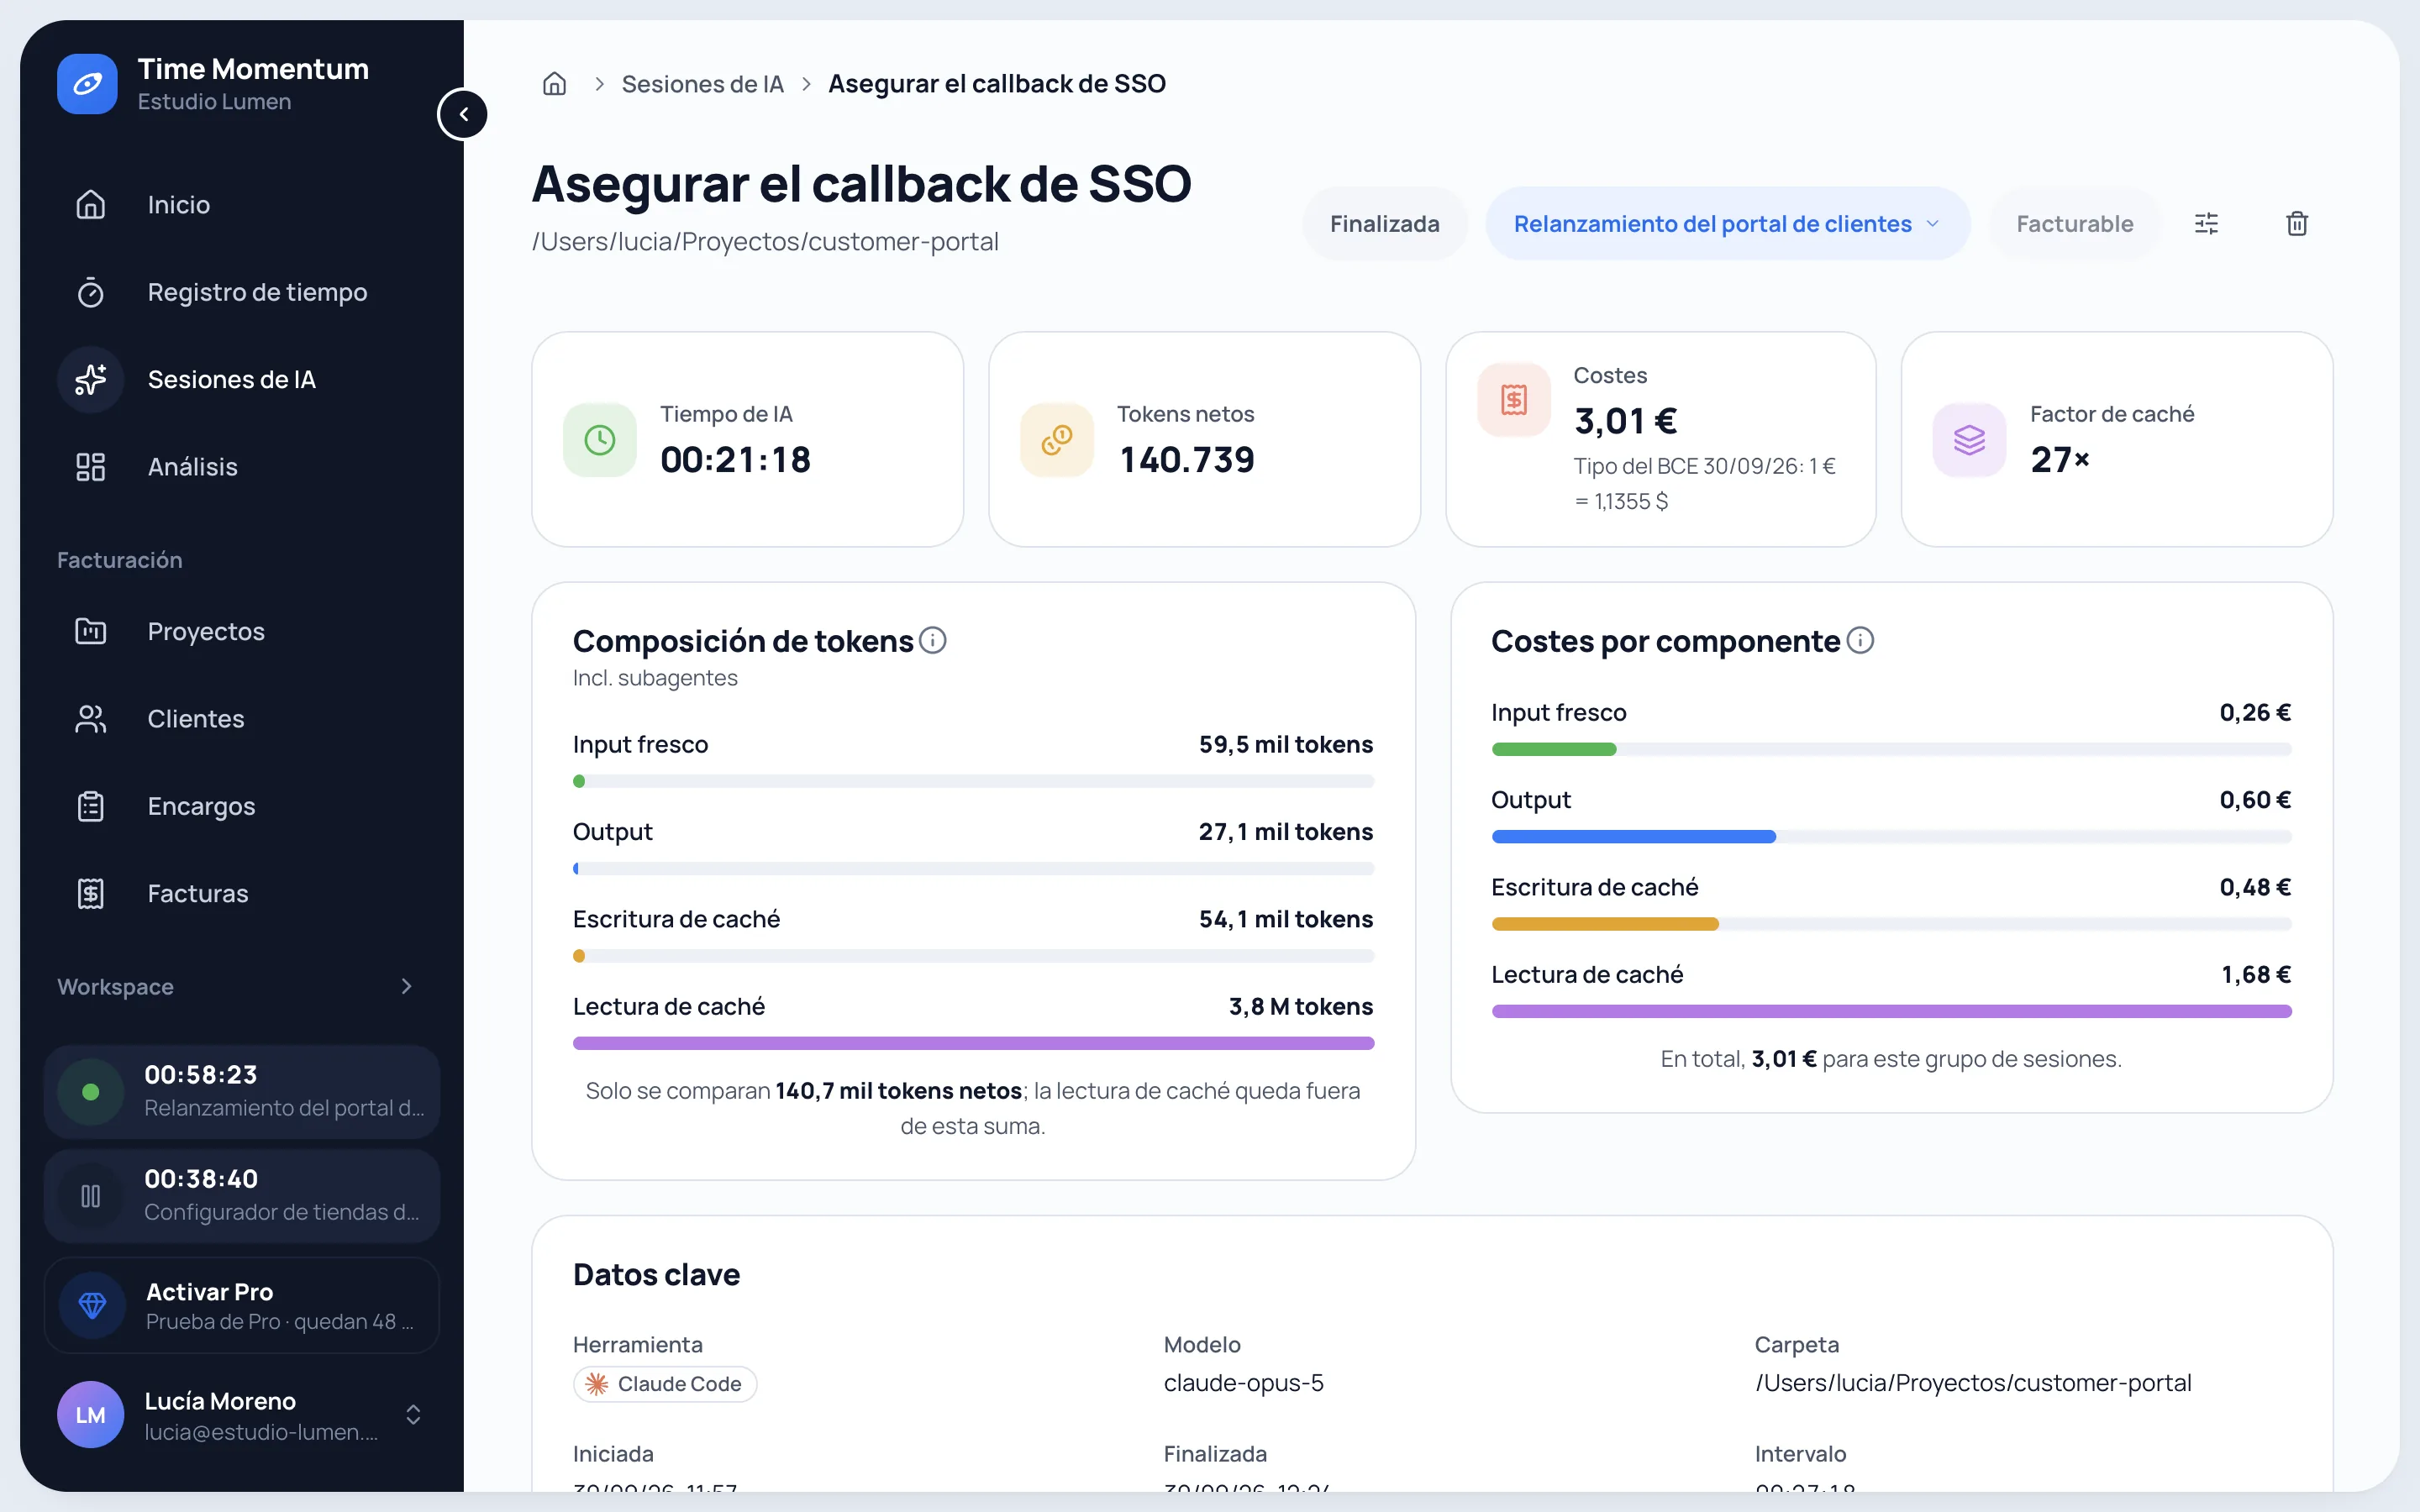This screenshot has height=1512, width=2420.
Task: Toggle the Facturable chip
Action: (2074, 224)
